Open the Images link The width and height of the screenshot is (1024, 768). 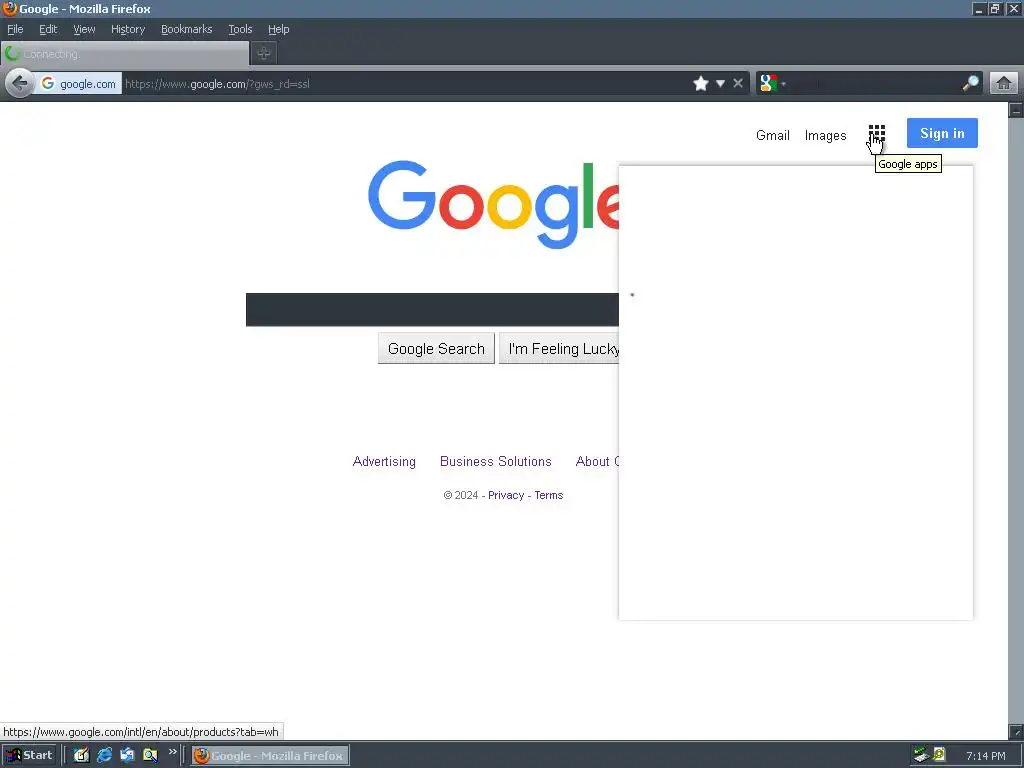click(825, 135)
